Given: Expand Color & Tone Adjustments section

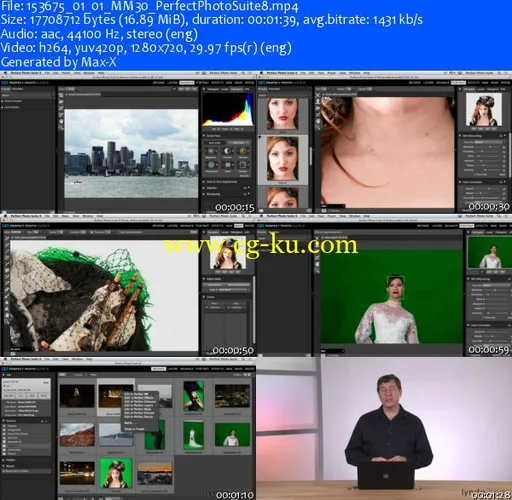Looking at the screenshot, I should 204,182.
